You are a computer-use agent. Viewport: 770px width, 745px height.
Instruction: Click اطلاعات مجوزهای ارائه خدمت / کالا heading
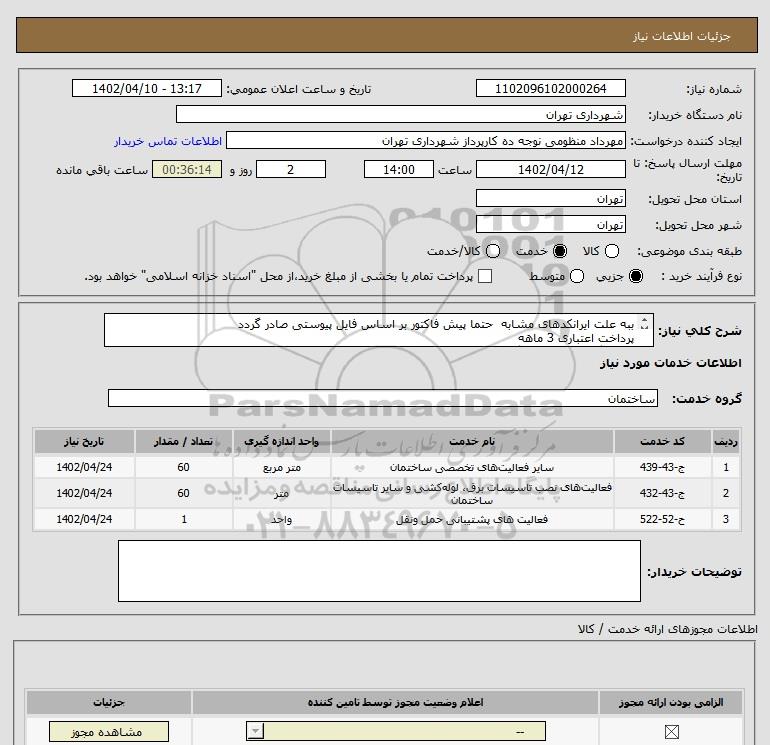(x=668, y=629)
